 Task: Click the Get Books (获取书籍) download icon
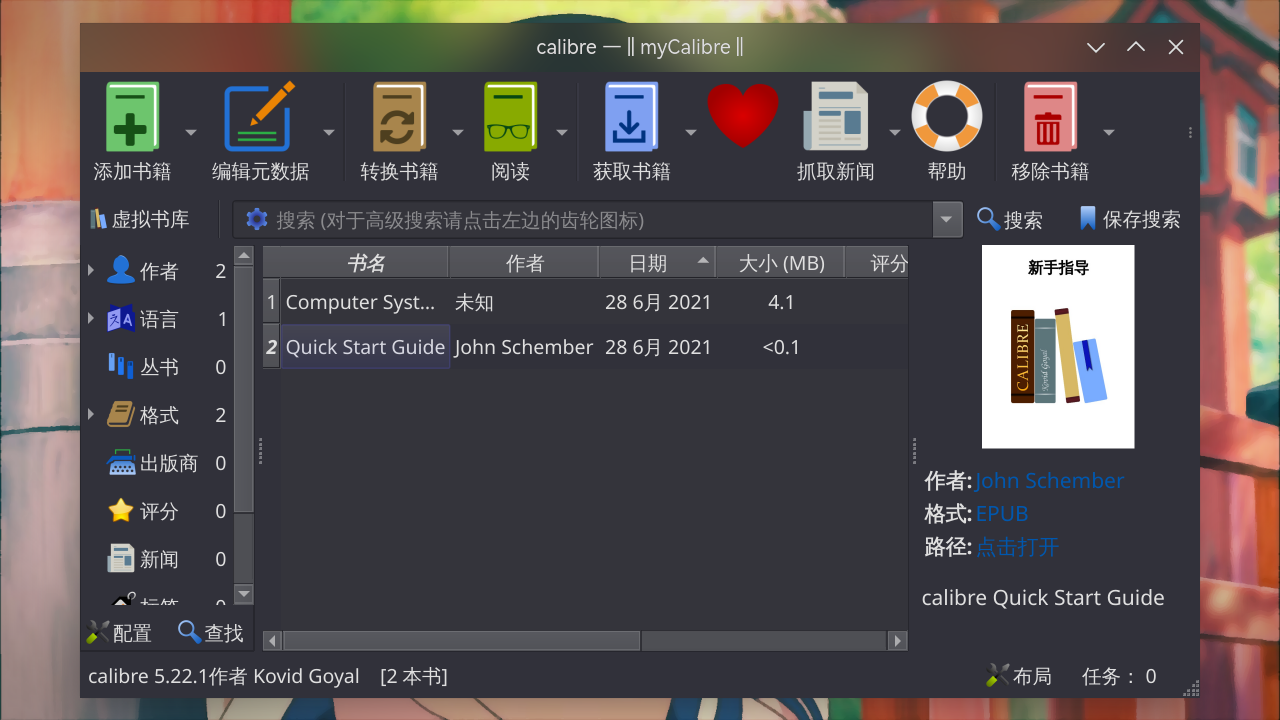(631, 118)
